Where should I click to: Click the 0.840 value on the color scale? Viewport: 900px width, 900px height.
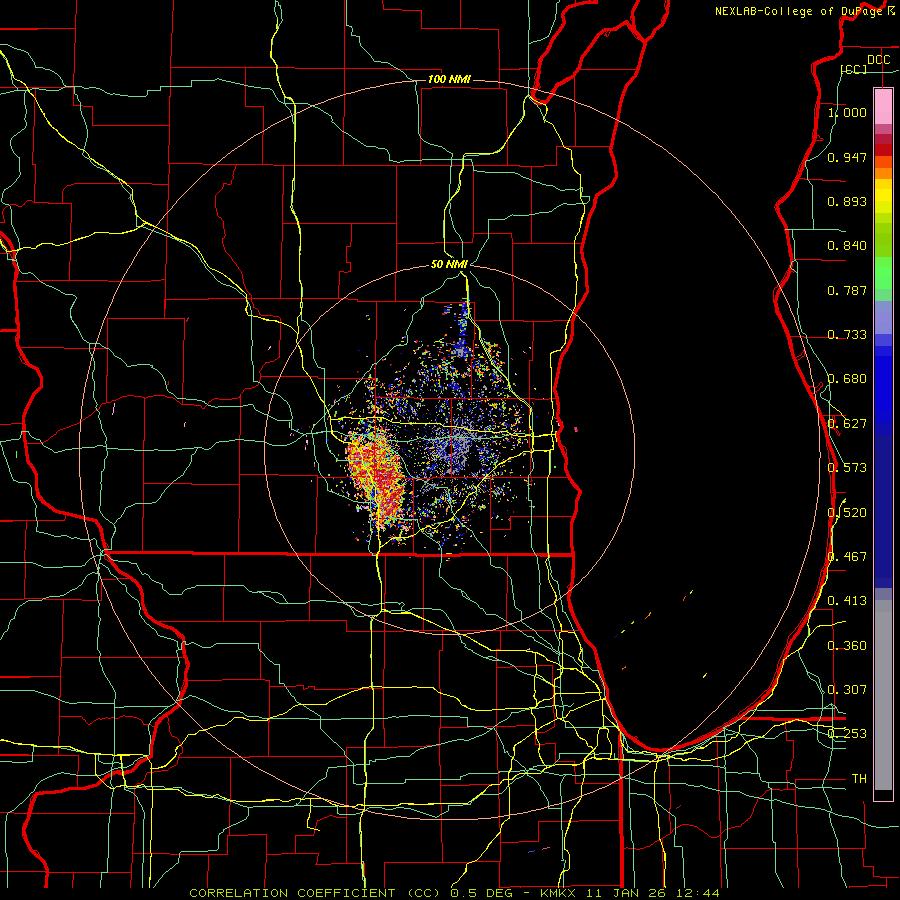(847, 246)
